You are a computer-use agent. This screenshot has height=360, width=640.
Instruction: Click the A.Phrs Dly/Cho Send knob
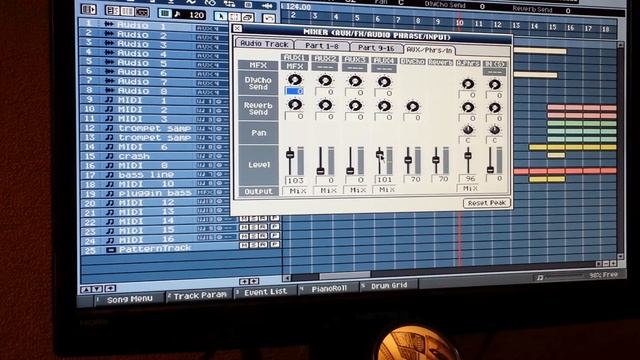coord(468,84)
